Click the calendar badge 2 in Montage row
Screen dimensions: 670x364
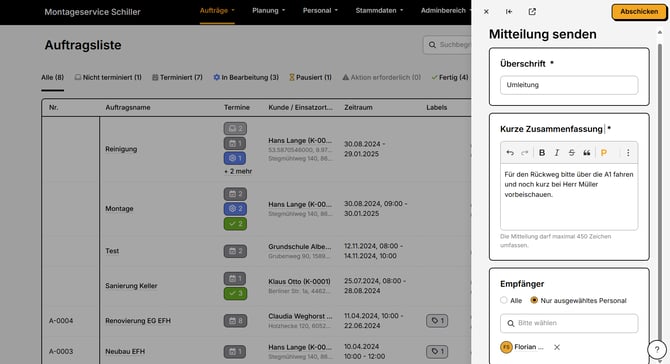pyautogui.click(x=235, y=194)
